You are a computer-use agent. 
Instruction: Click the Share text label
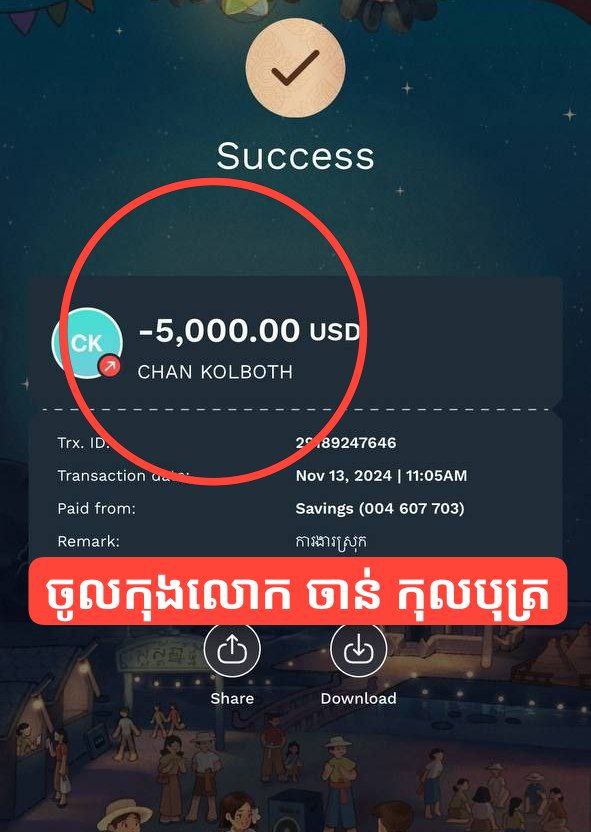232,698
